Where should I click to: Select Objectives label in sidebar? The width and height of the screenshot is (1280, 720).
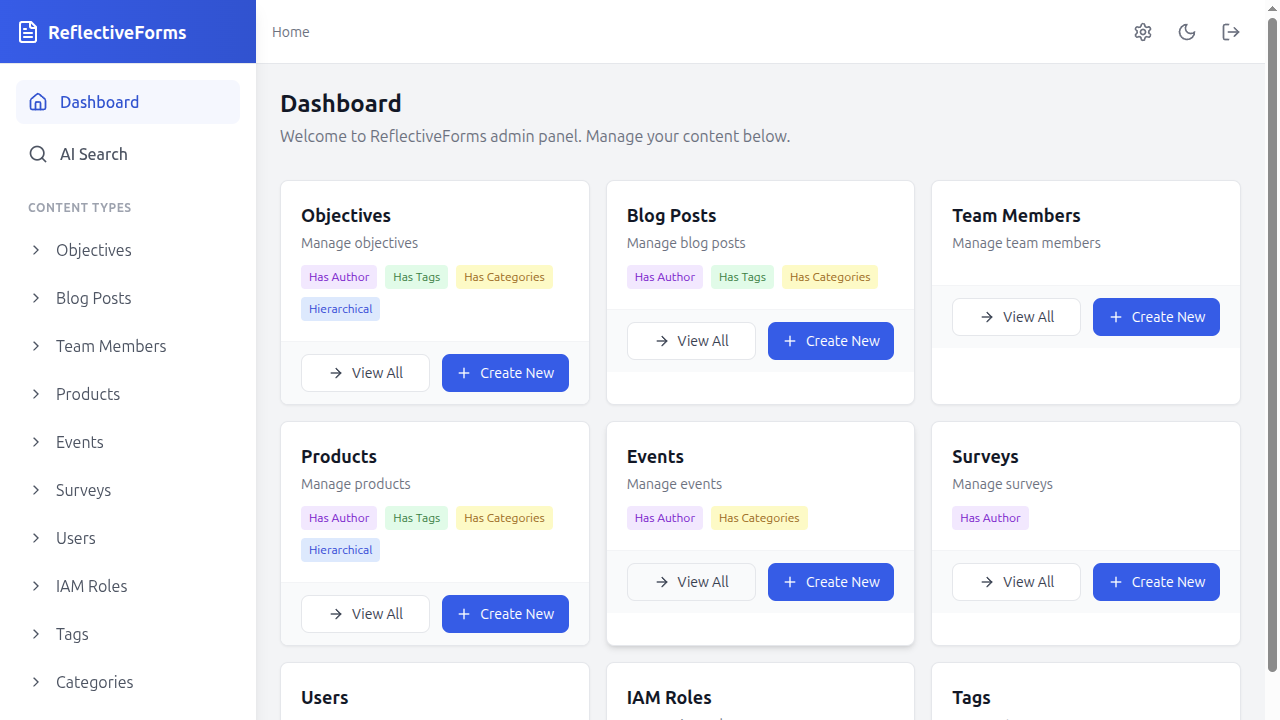(94, 250)
